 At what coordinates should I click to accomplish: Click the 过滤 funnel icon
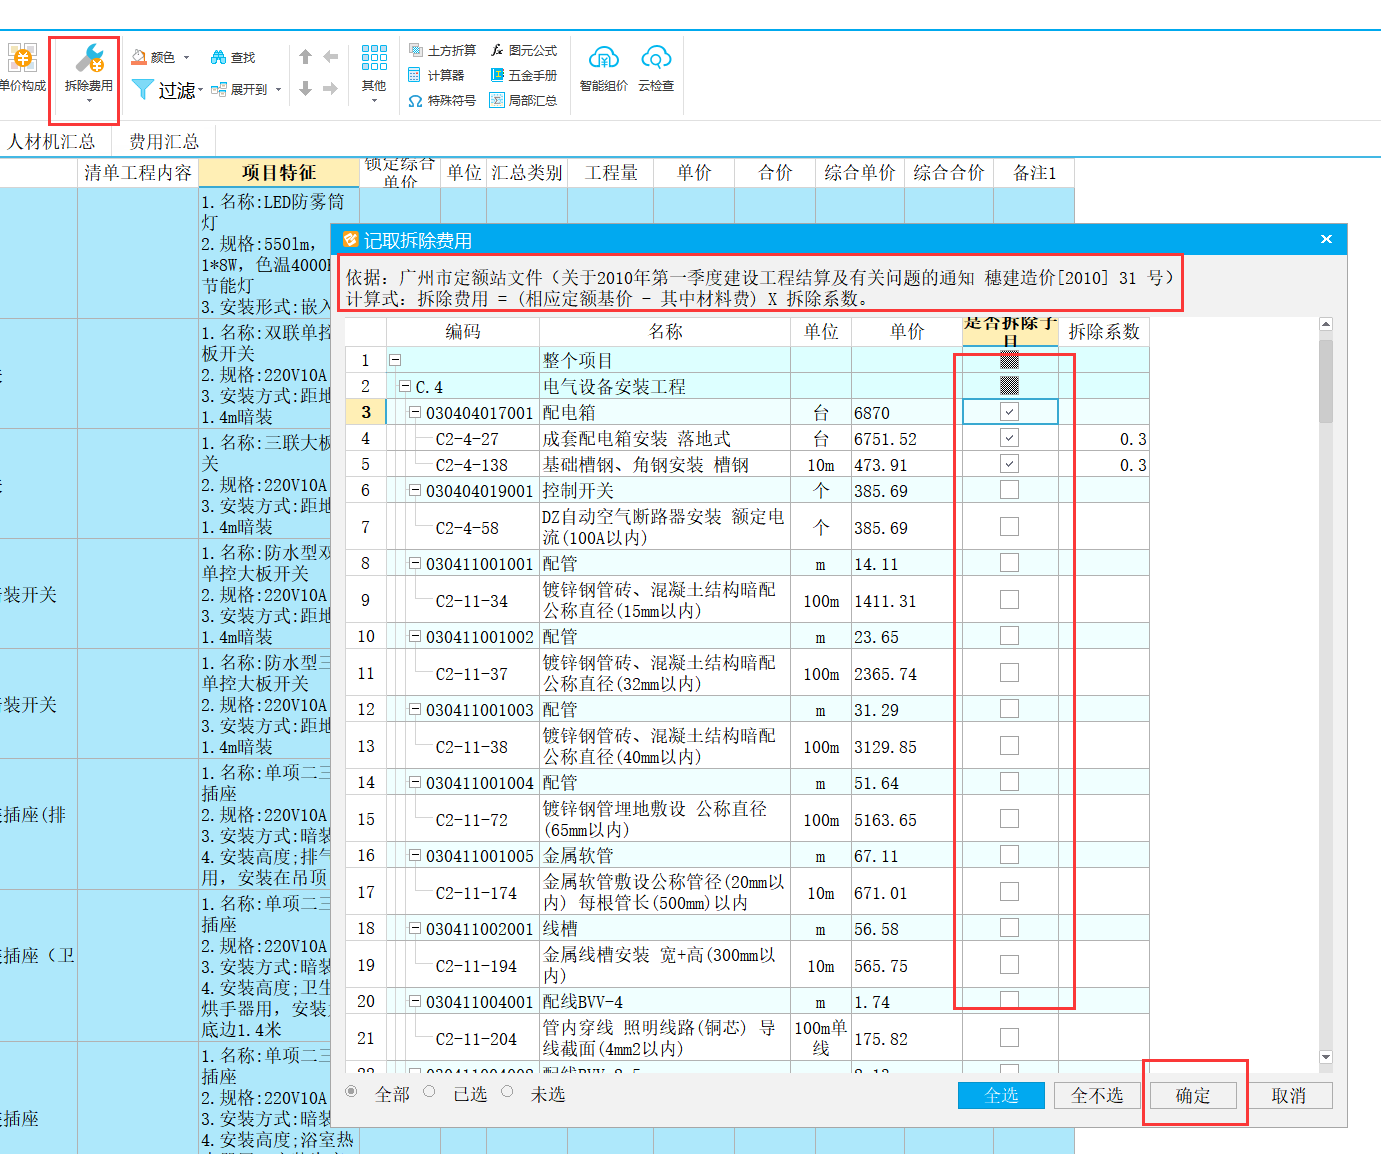[x=143, y=90]
